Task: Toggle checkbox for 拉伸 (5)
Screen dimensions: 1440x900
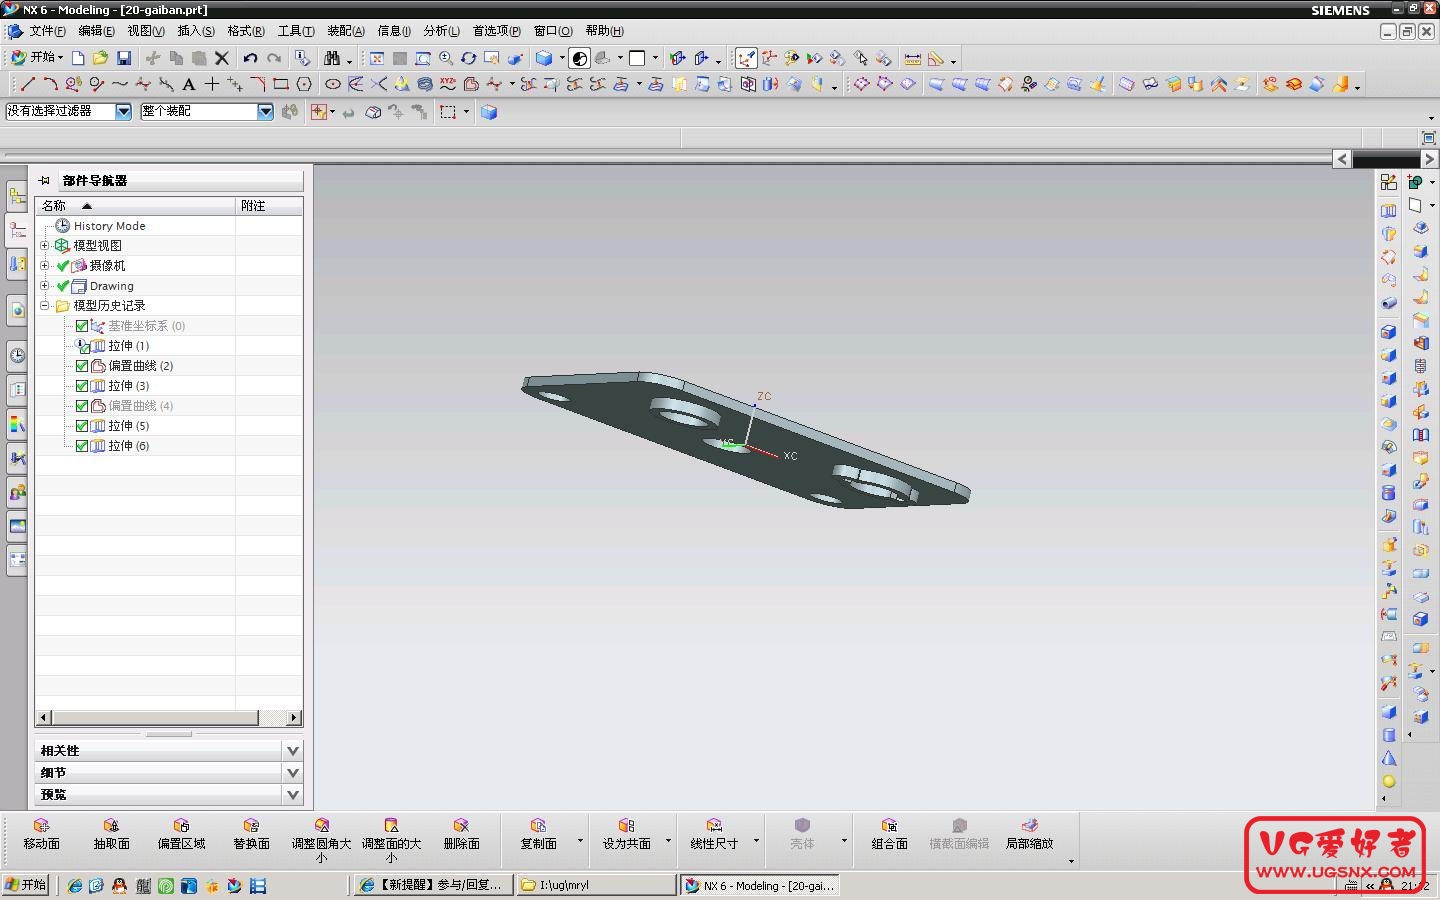Action: click(82, 426)
